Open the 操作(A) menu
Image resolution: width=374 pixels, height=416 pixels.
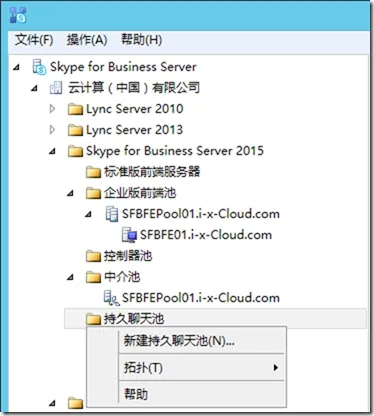[87, 40]
